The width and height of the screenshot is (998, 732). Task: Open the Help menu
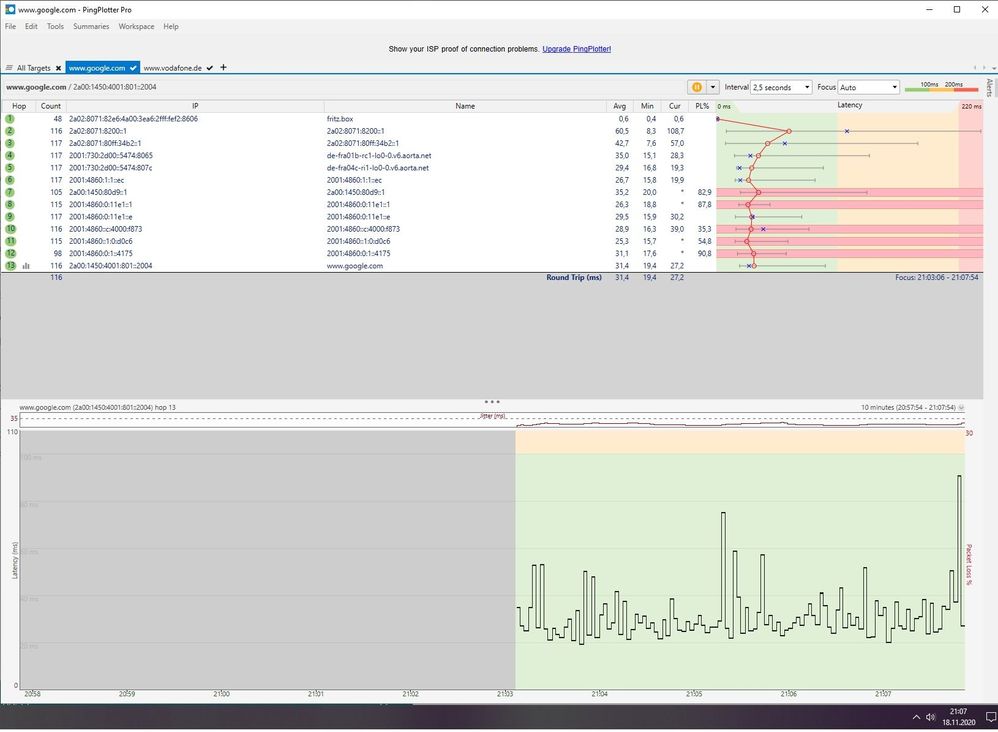click(x=171, y=27)
